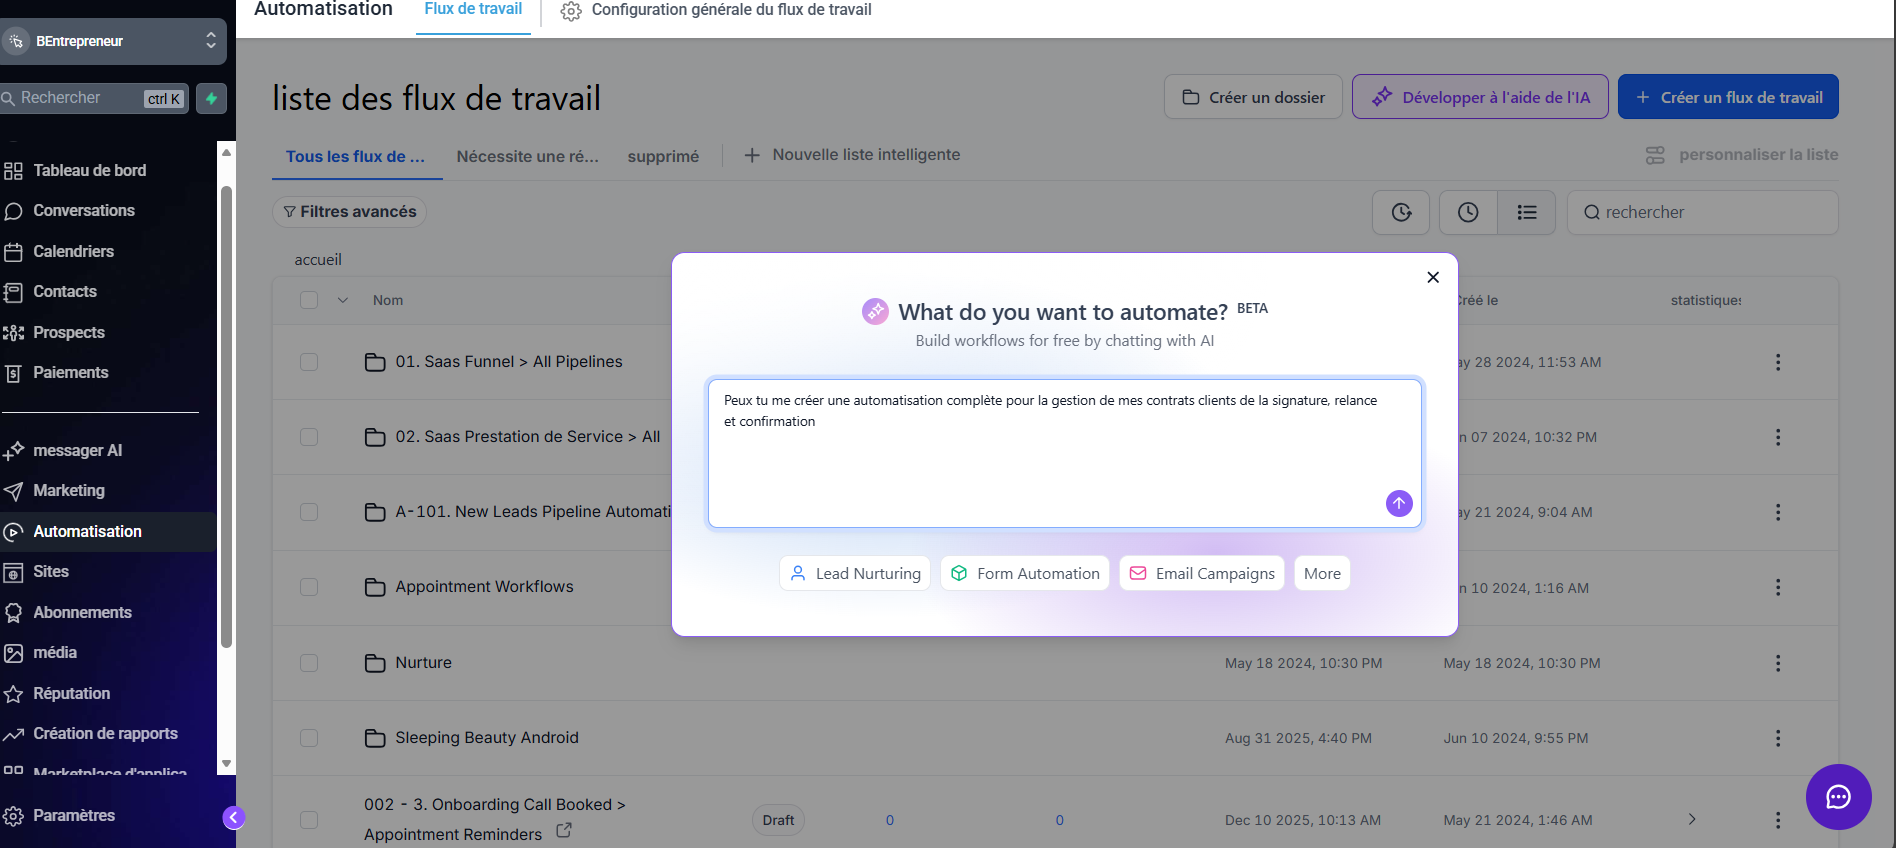Open the chat support bubble
Viewport: 1896px width, 848px height.
1838,797
